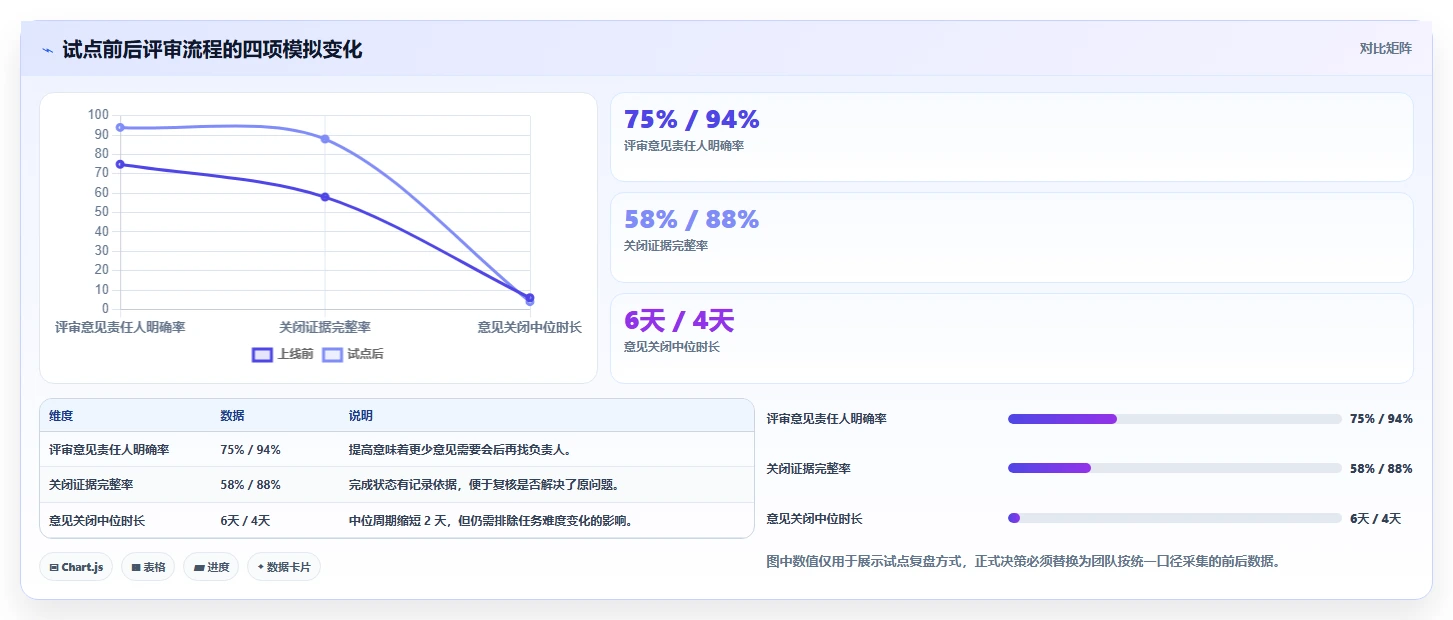This screenshot has height=620, width=1453.
Task: Click the 50 tick on the chart y-axis
Action: point(101,212)
